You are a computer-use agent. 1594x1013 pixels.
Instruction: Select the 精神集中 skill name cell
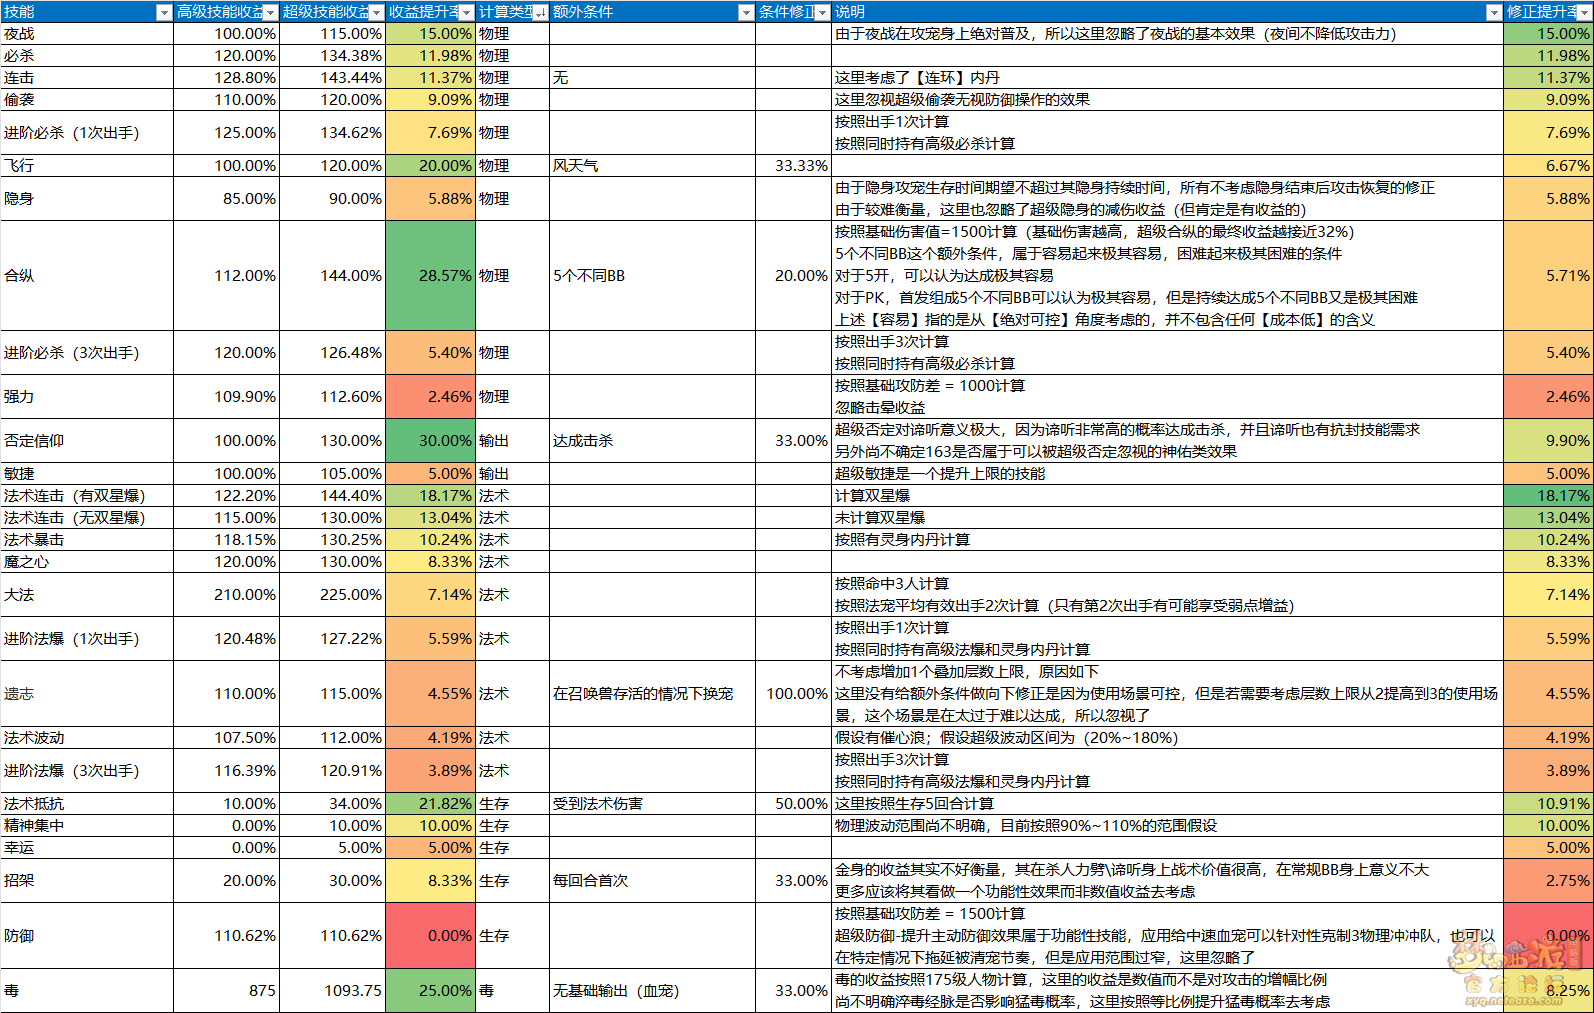click(87, 826)
